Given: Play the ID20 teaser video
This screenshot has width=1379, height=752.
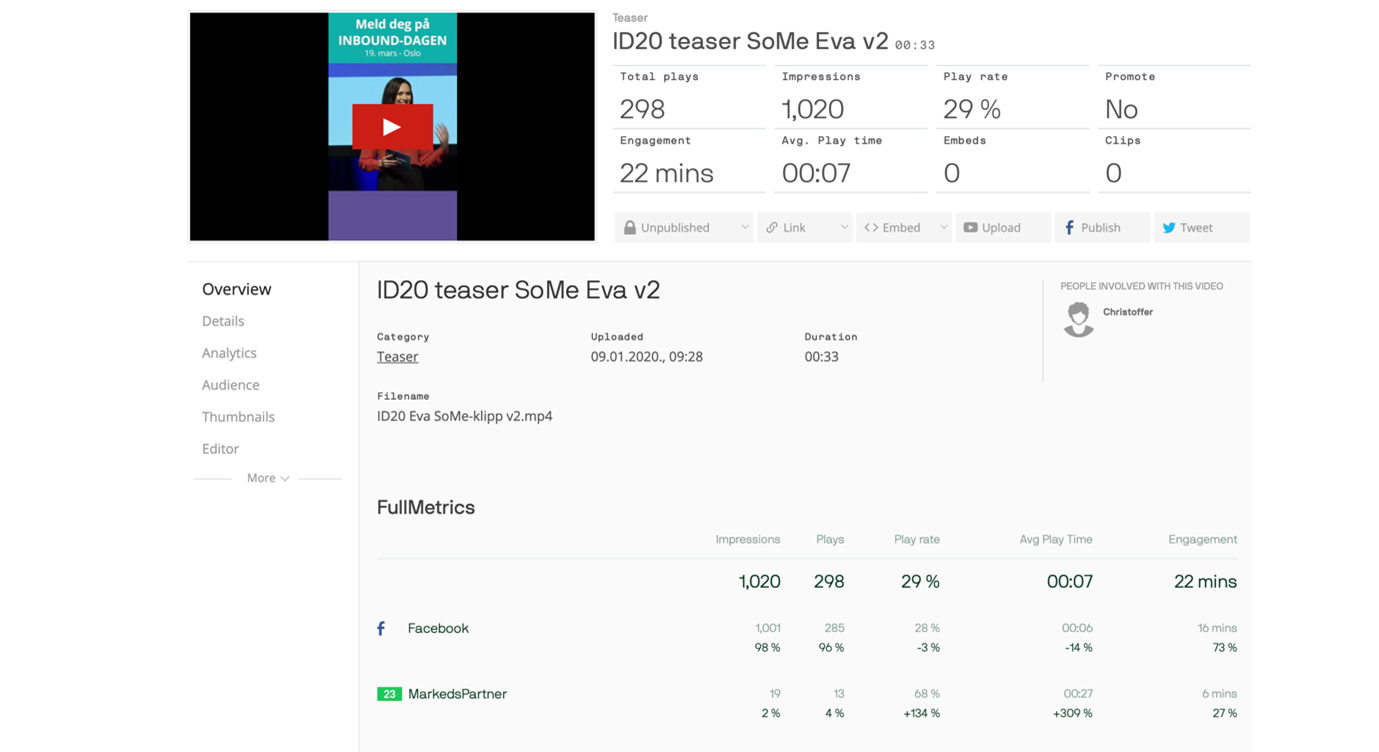Looking at the screenshot, I should tap(392, 127).
